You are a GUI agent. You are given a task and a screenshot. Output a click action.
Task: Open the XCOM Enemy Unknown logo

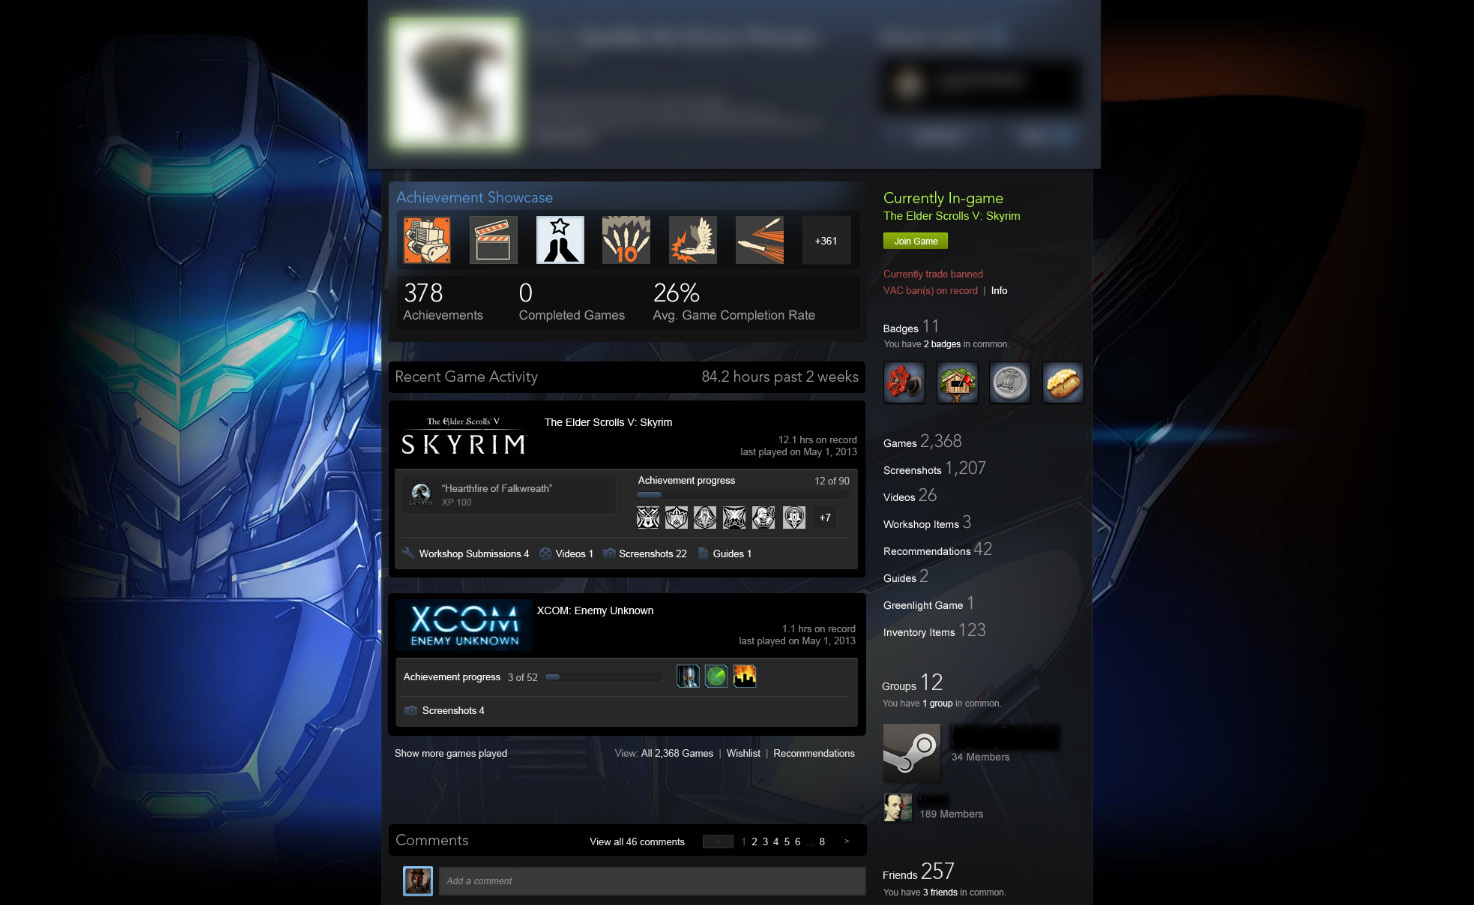tap(464, 625)
